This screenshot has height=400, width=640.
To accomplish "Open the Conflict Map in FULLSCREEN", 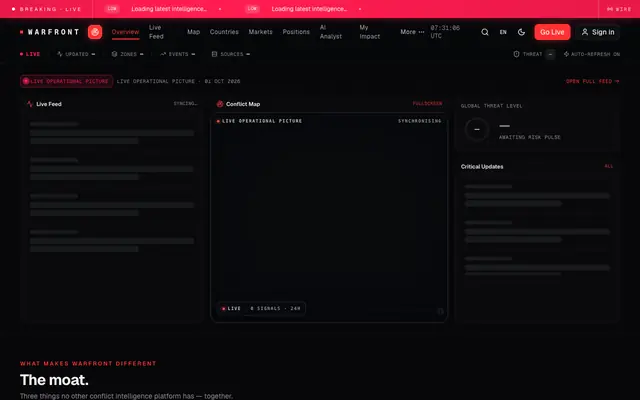I will coord(427,104).
